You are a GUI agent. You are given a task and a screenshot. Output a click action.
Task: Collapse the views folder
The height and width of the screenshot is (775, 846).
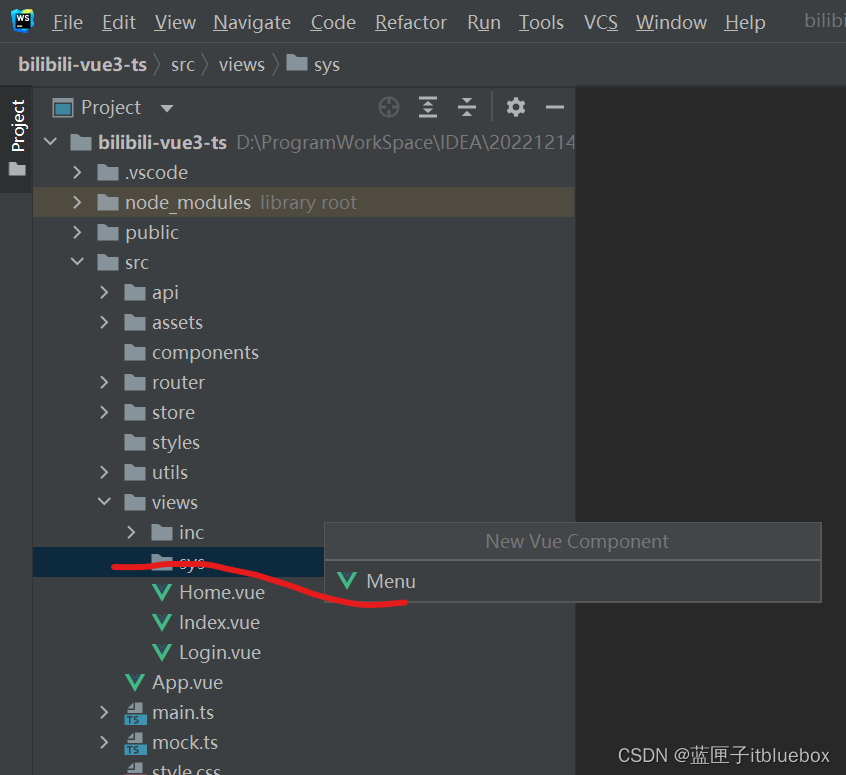[104, 502]
